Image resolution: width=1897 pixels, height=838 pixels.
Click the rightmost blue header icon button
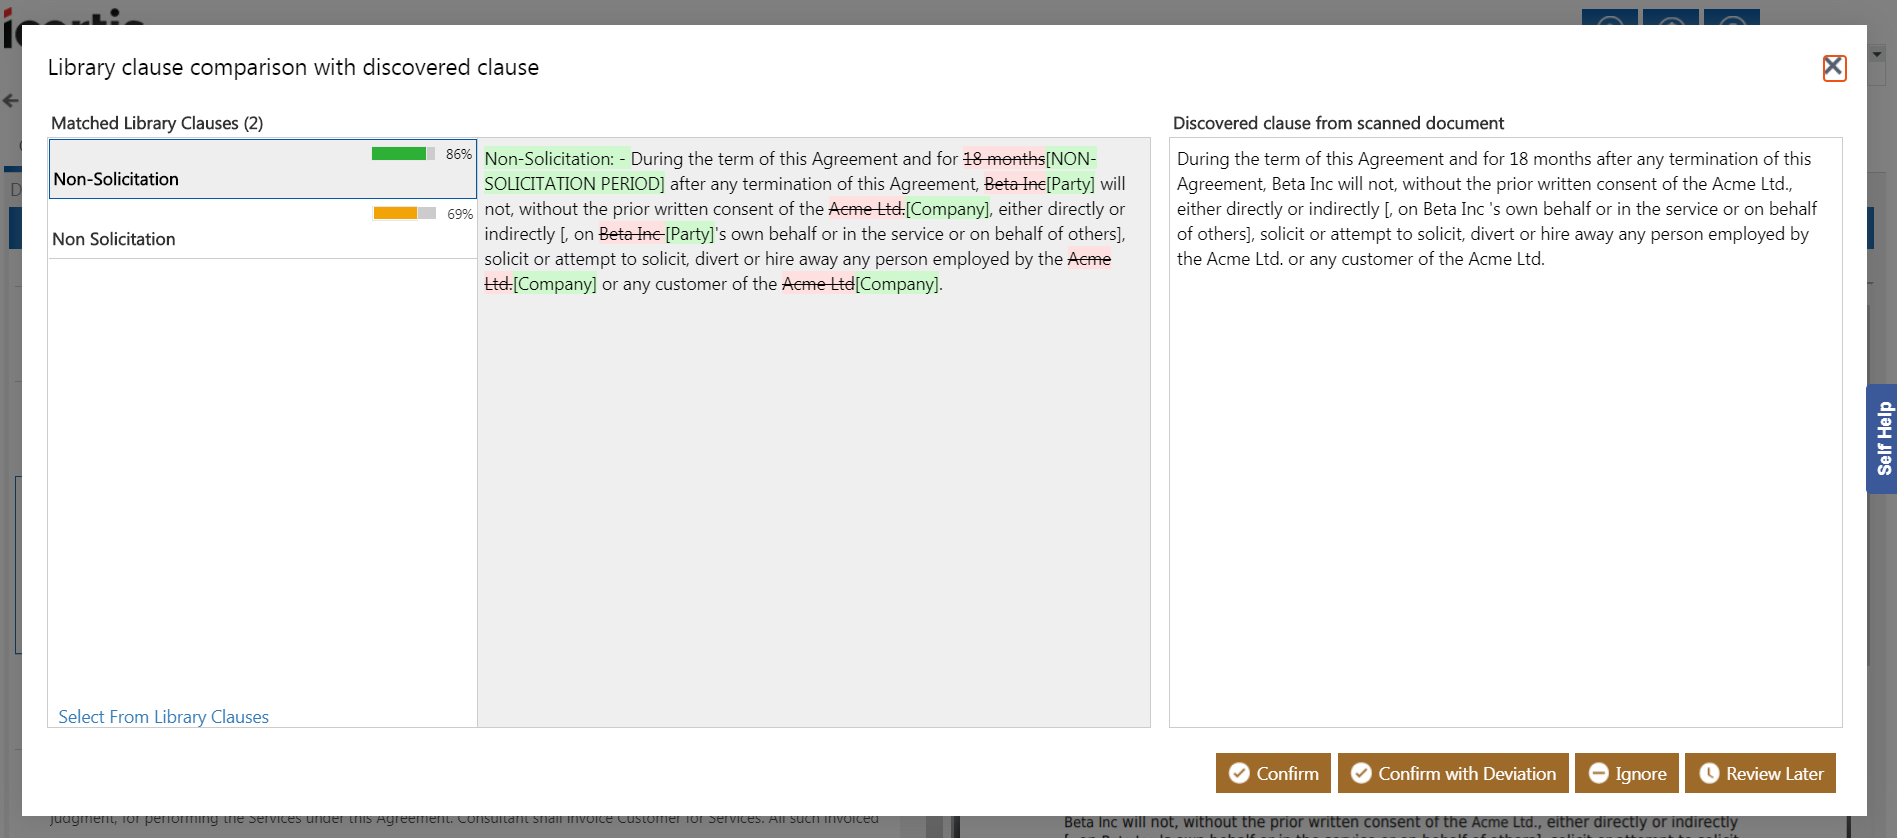pos(1732,17)
